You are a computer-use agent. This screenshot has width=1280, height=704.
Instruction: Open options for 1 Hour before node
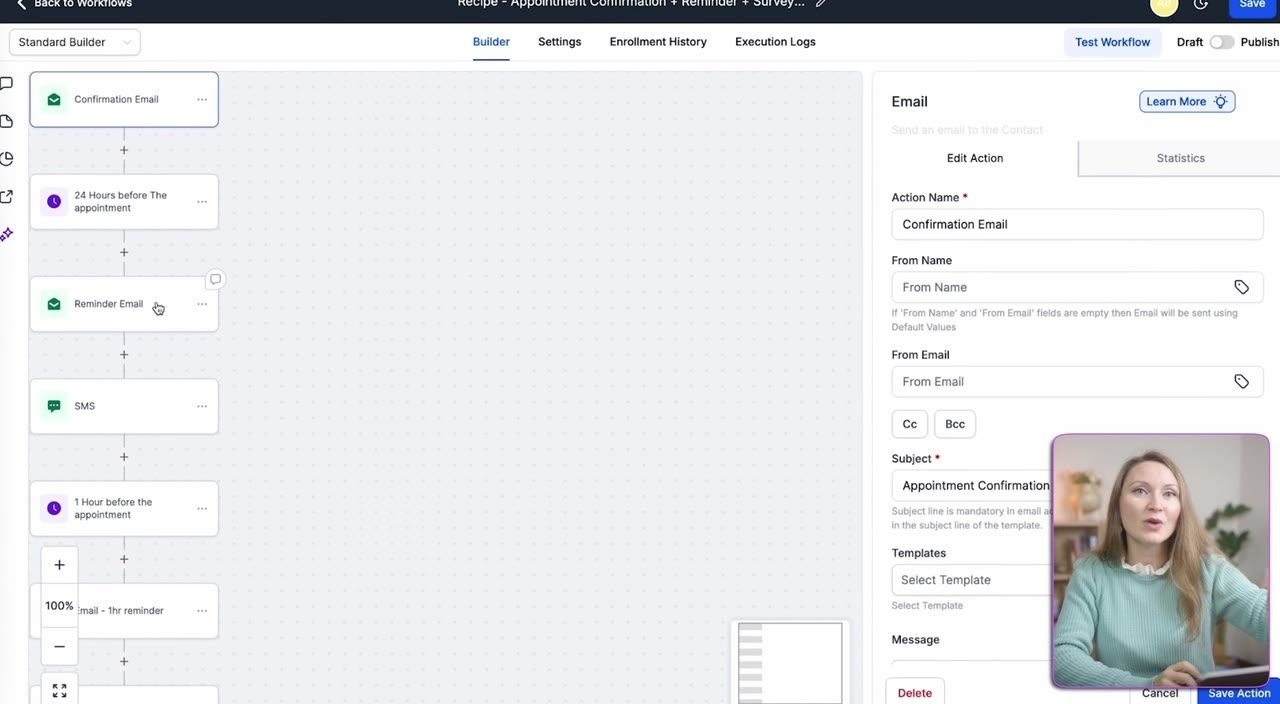point(202,508)
